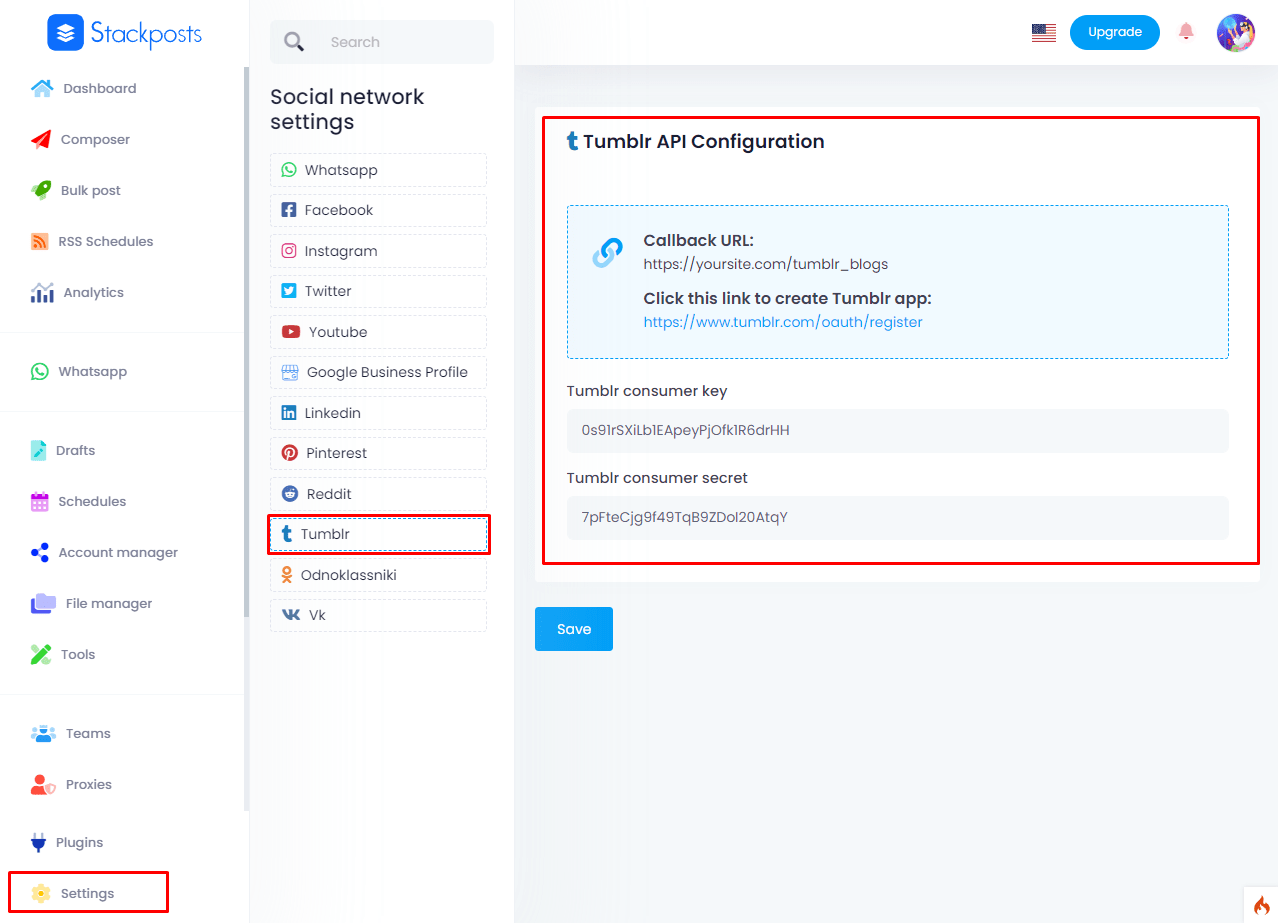Select the Youtube icon in the network list
The image size is (1278, 923).
click(290, 331)
